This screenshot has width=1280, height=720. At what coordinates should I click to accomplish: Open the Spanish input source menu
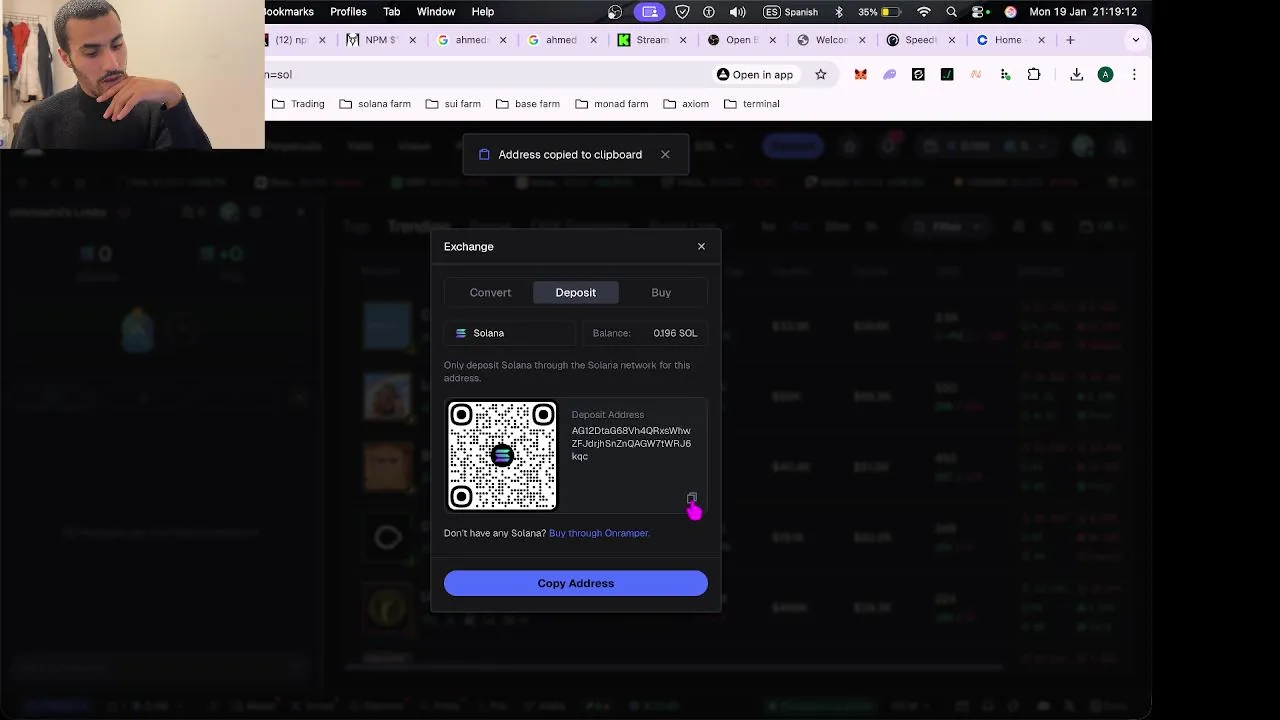point(790,12)
